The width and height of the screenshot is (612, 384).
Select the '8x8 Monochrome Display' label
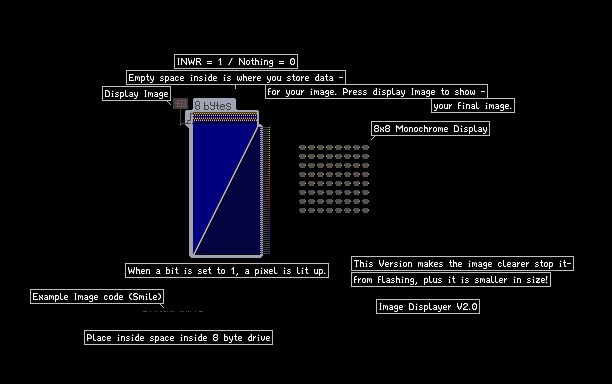[430, 128]
